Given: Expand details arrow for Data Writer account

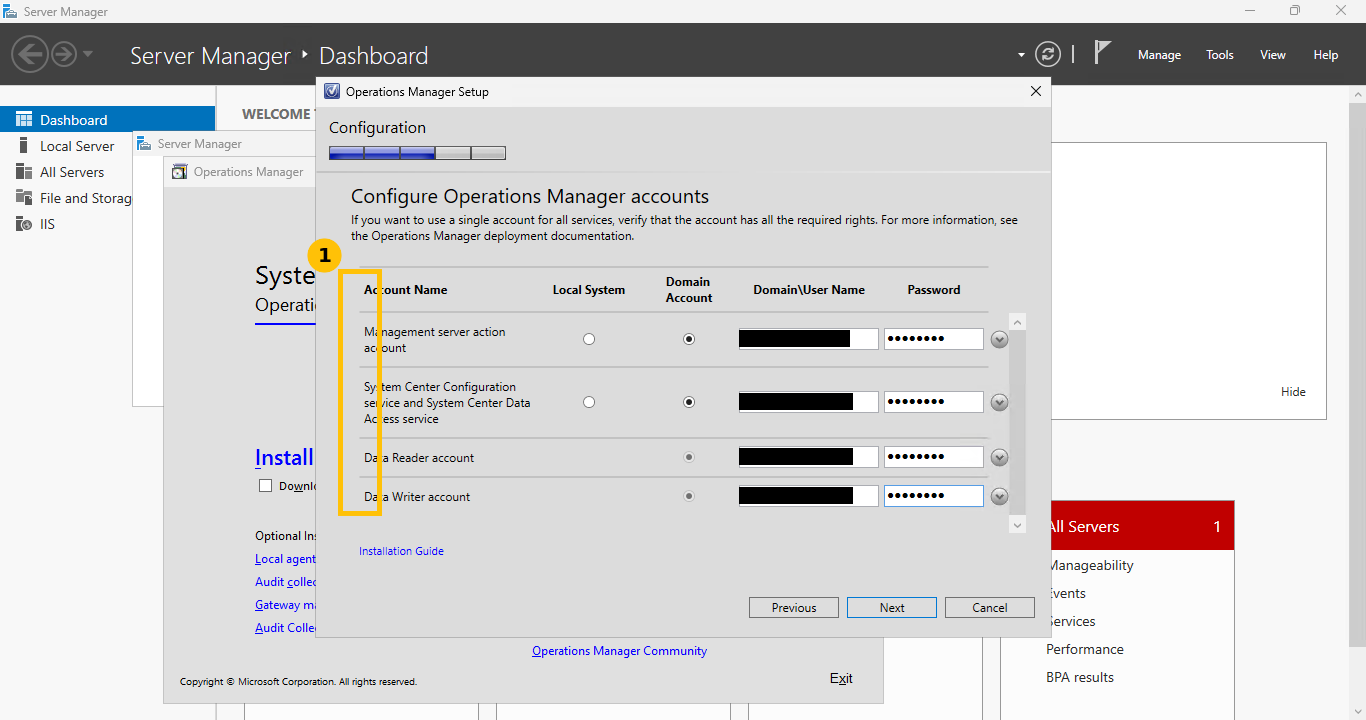Looking at the screenshot, I should [999, 496].
